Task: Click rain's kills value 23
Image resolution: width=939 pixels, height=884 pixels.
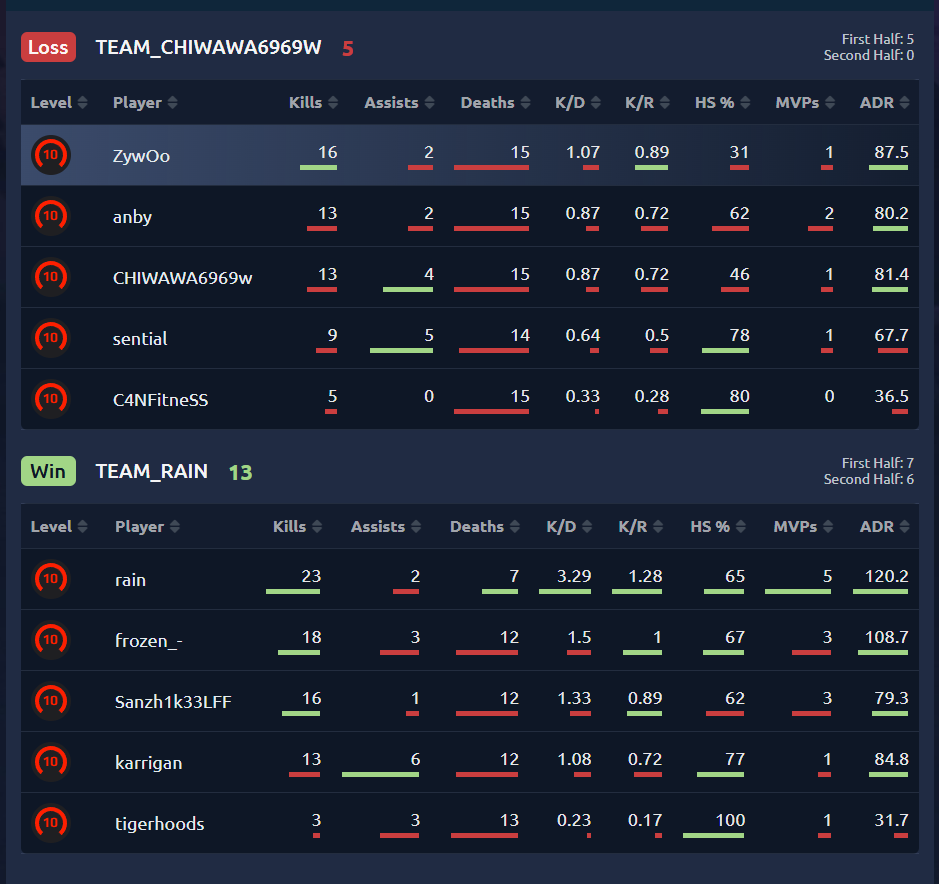Action: point(311,576)
